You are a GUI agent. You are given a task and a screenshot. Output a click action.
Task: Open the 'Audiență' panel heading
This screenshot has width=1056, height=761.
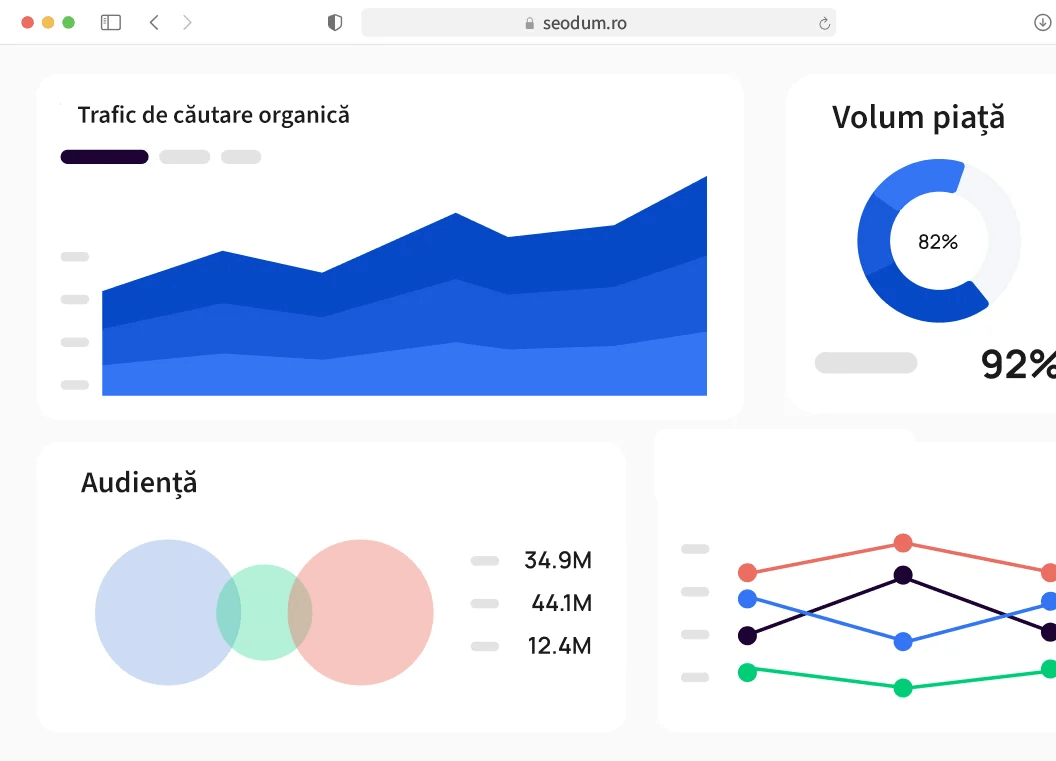click(x=139, y=482)
